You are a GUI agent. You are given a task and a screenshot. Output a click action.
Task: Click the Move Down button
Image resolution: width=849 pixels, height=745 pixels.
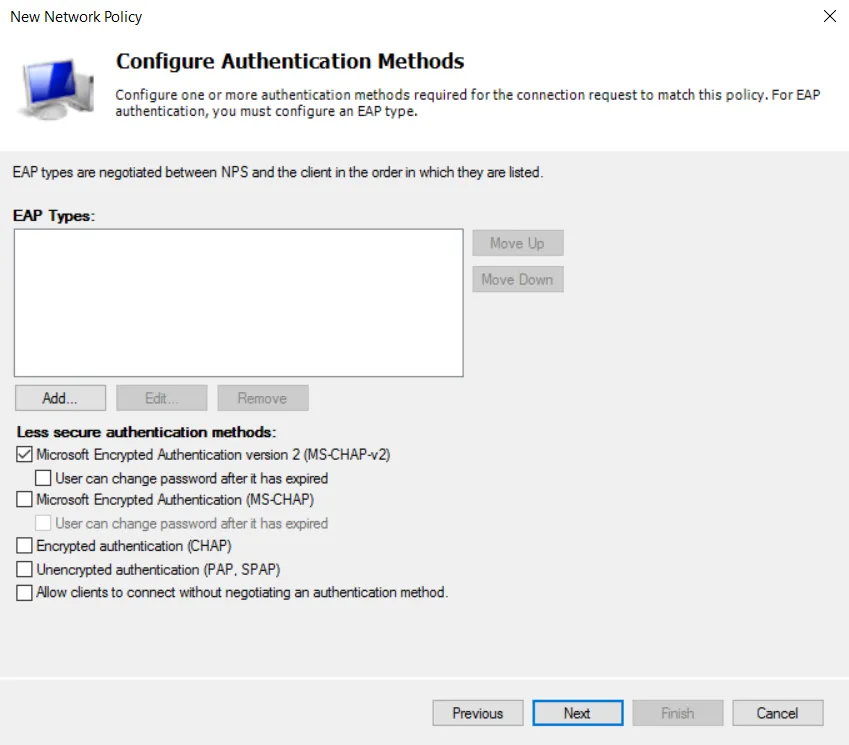(517, 279)
